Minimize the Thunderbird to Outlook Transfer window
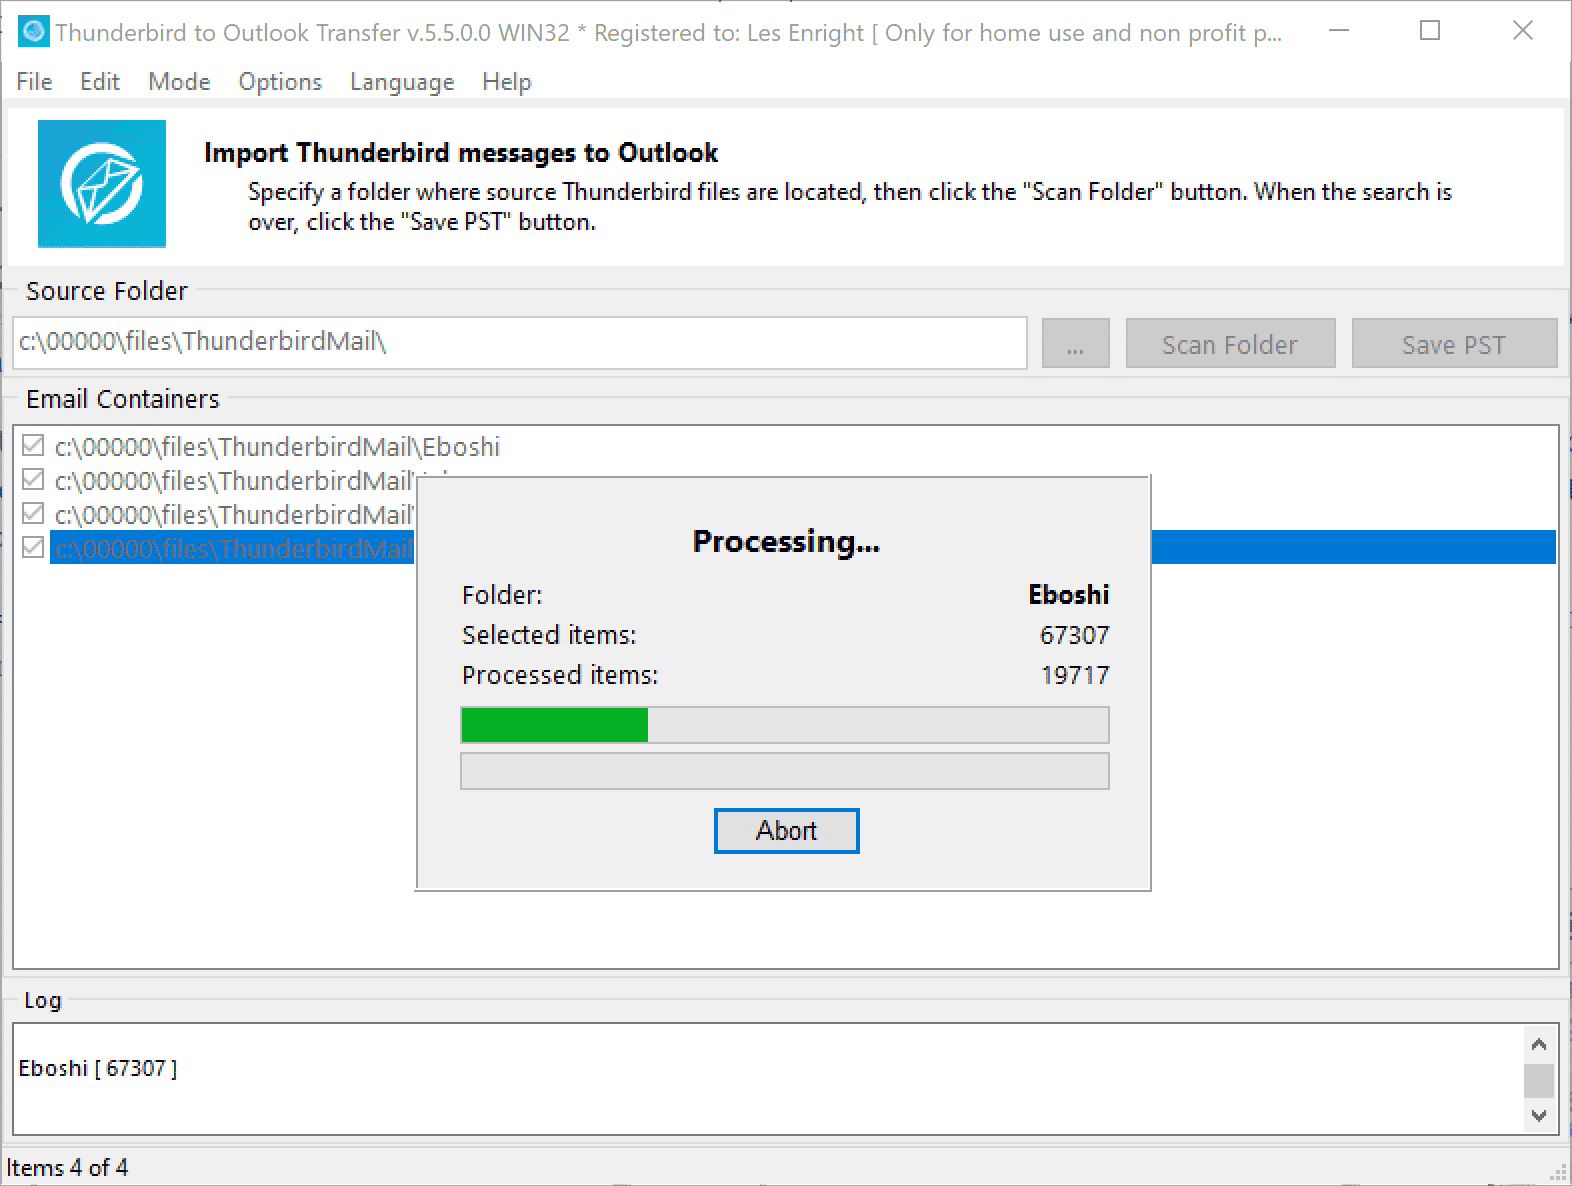The height and width of the screenshot is (1186, 1572). [x=1338, y=31]
